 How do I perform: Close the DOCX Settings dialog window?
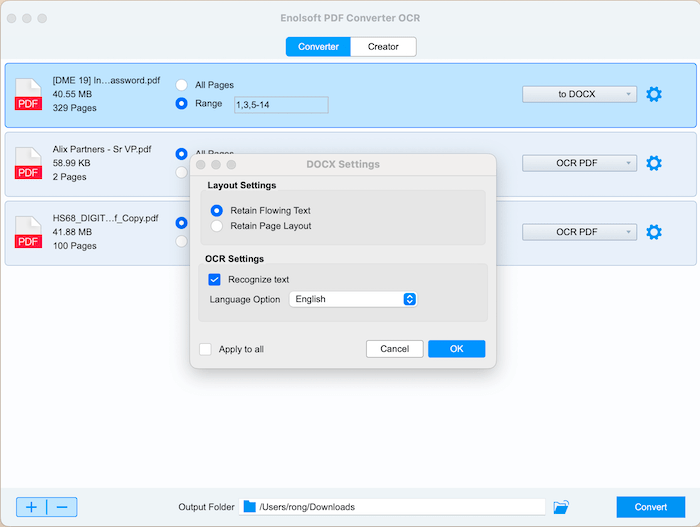201,165
